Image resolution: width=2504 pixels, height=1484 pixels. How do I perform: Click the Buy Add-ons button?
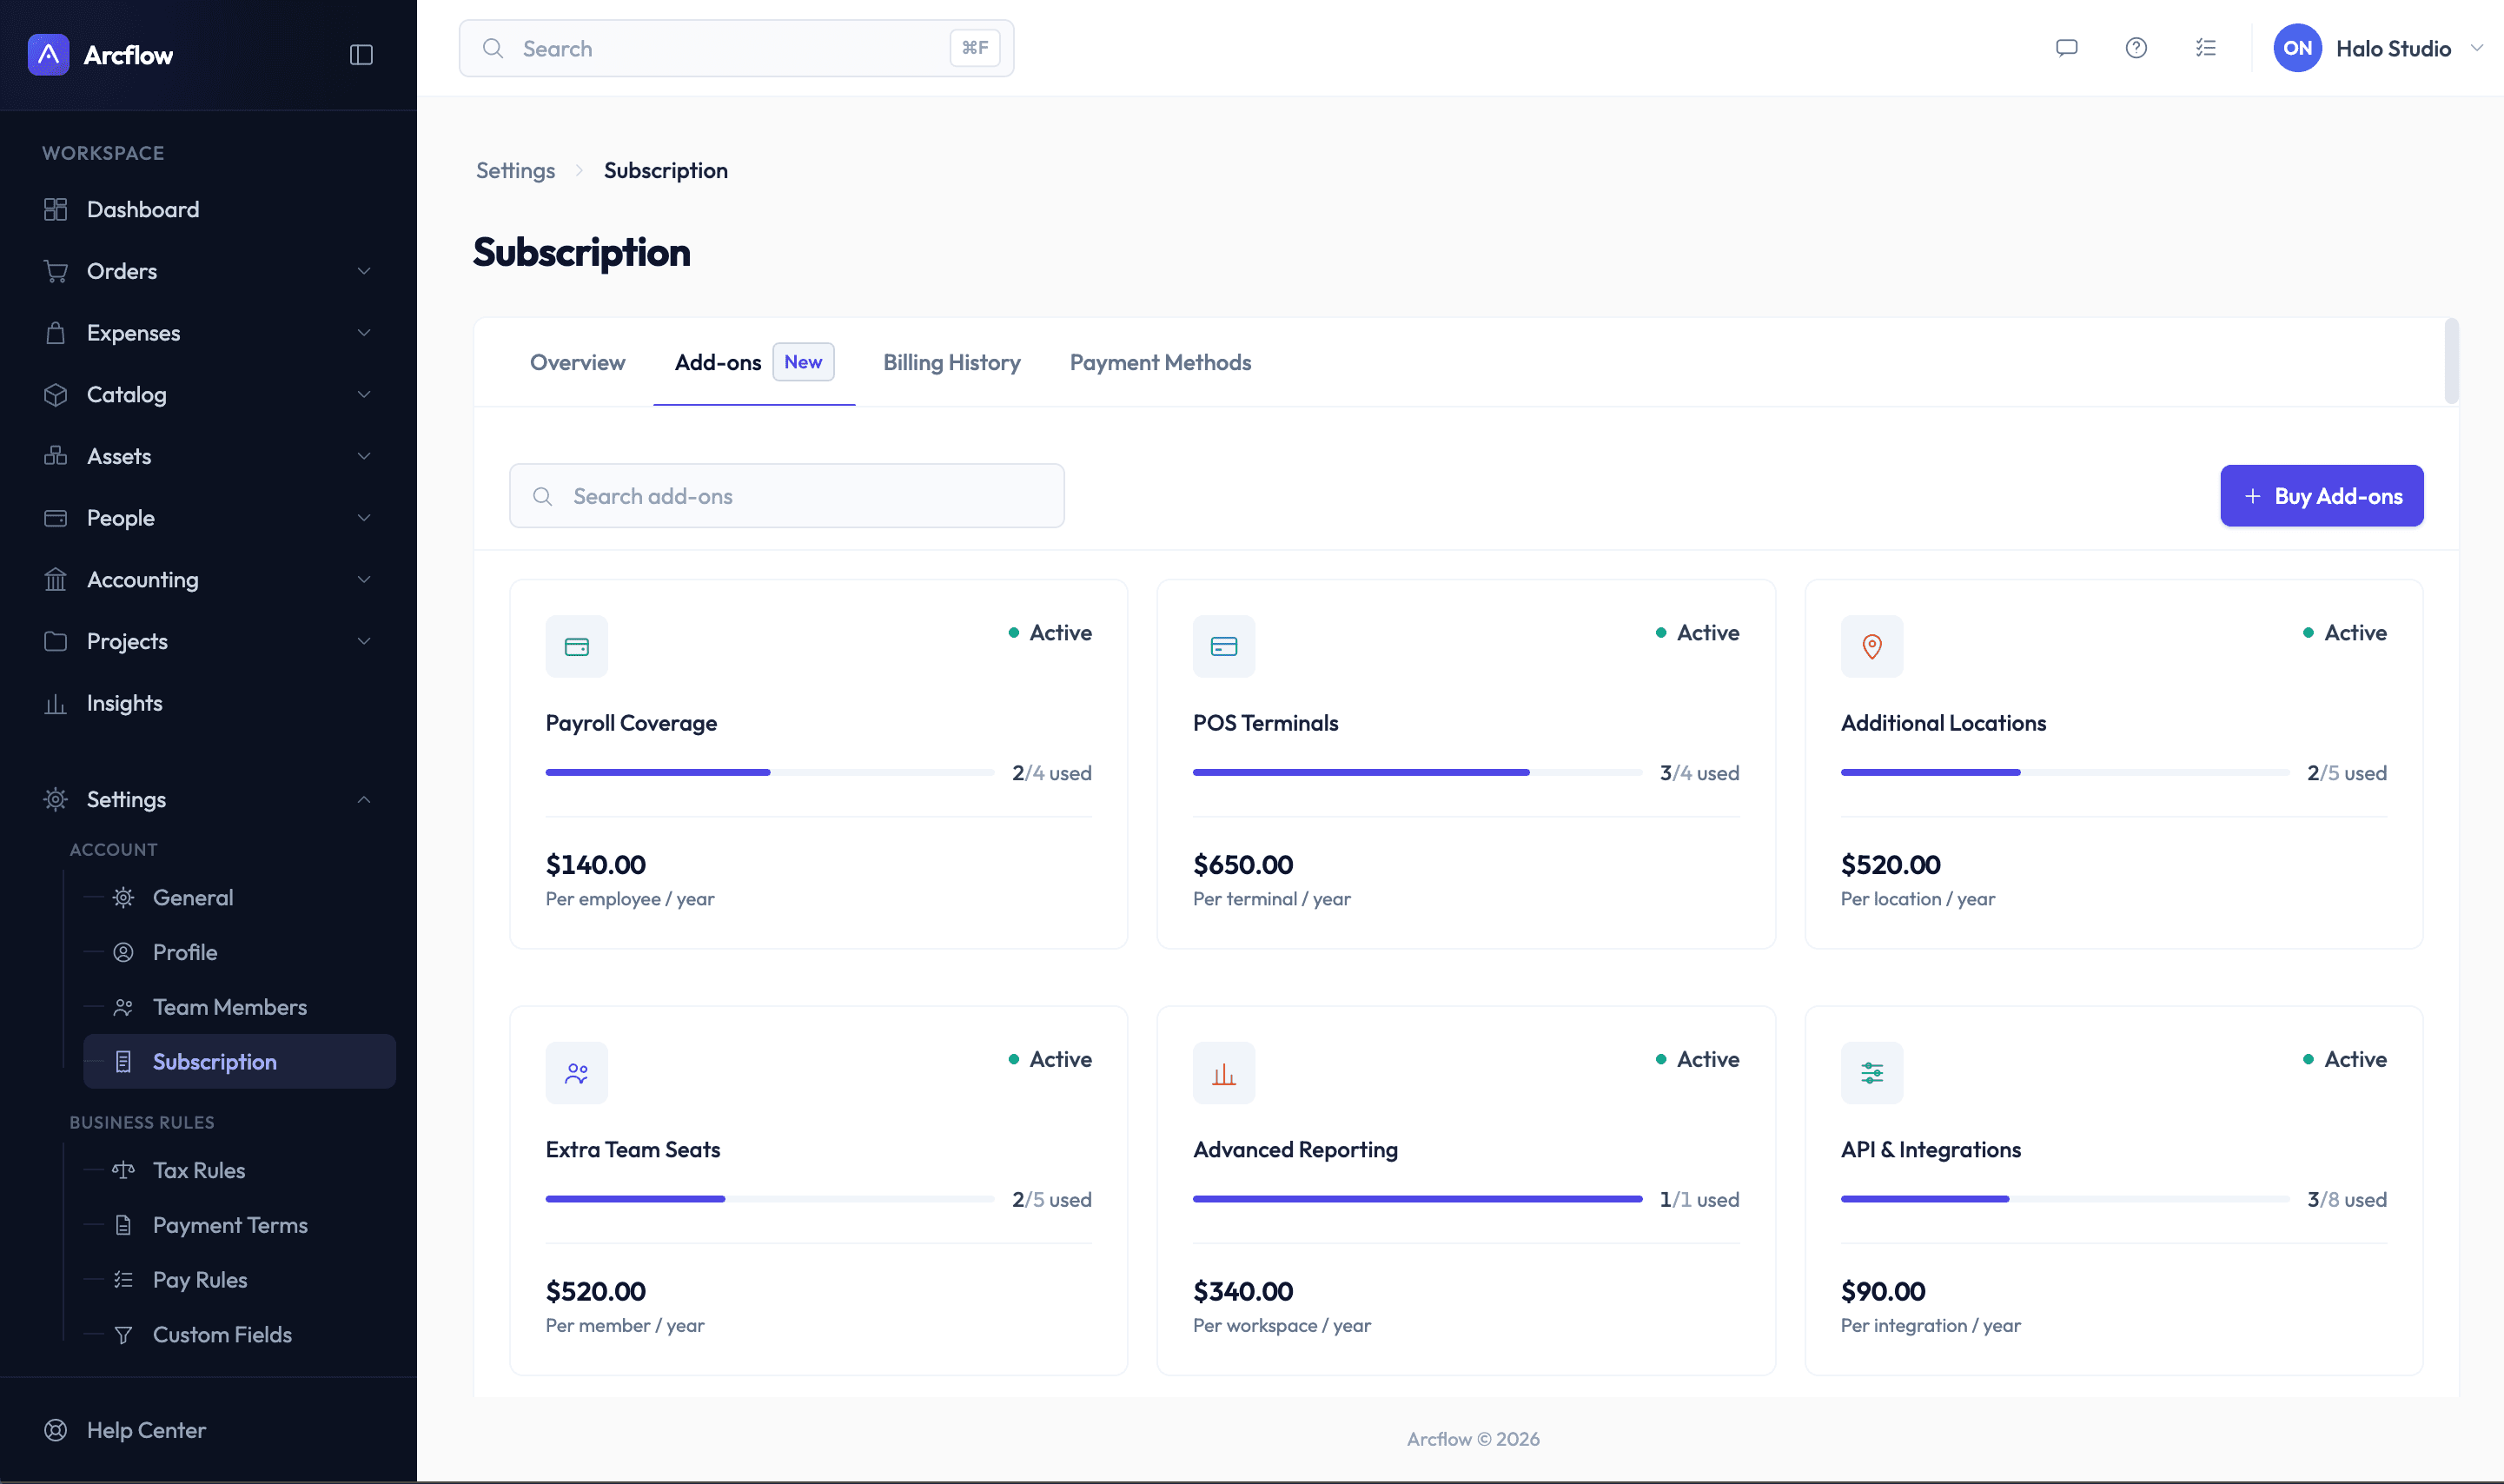coord(2321,496)
